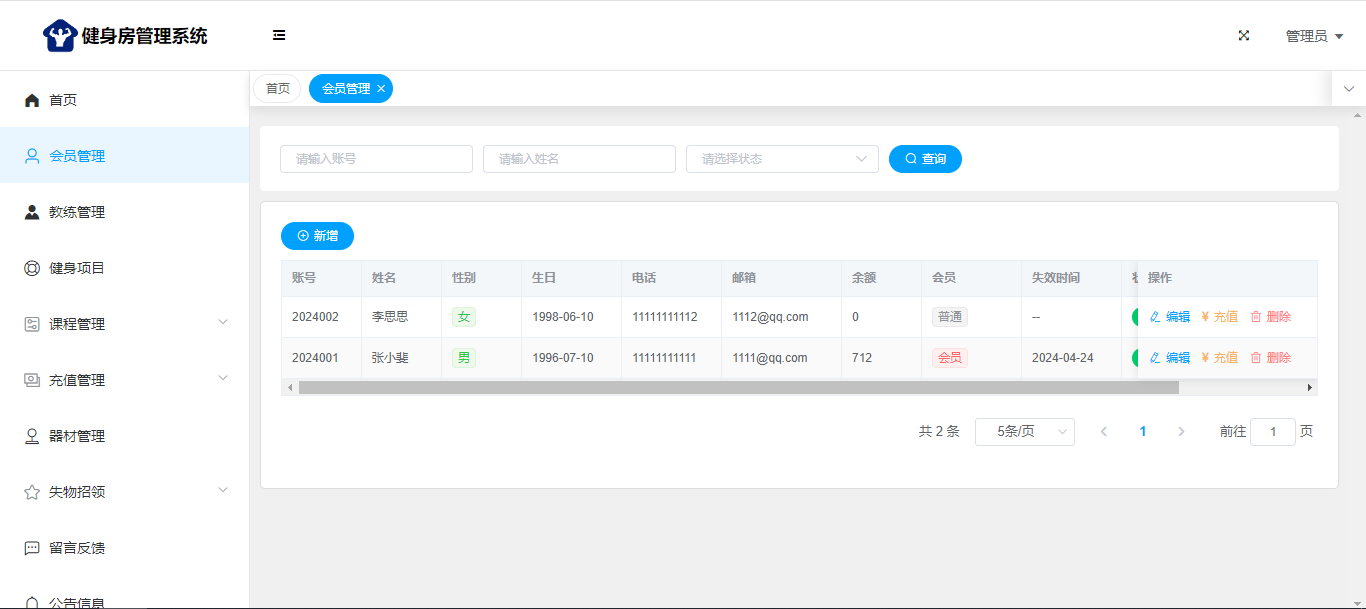Viewport: 1366px width, 609px height.
Task: Expand the 课程管理 submenu
Action: (223, 323)
